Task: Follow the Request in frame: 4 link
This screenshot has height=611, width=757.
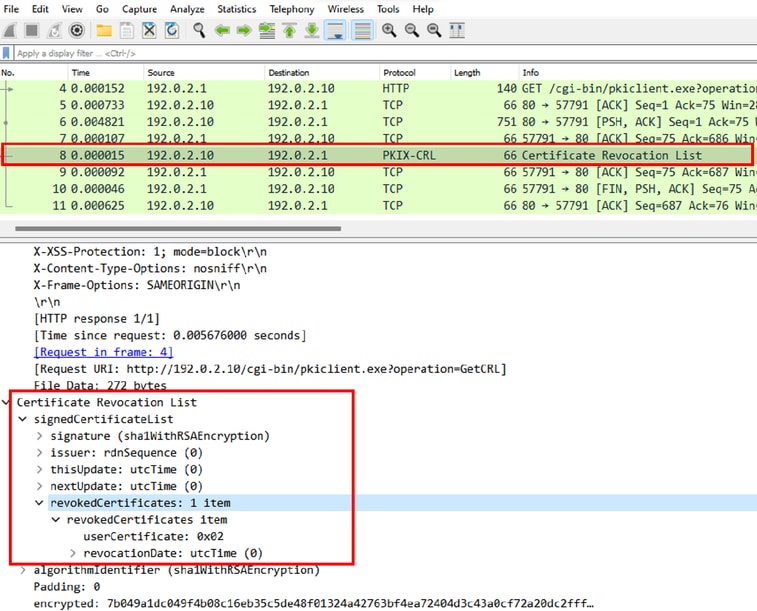Action: tap(103, 352)
